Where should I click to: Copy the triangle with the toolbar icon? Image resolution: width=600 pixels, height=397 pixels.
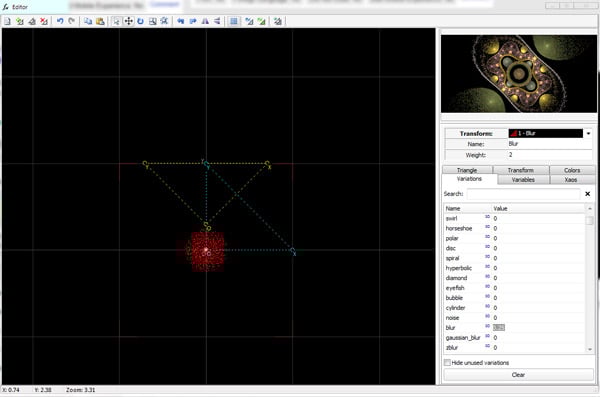(88, 21)
